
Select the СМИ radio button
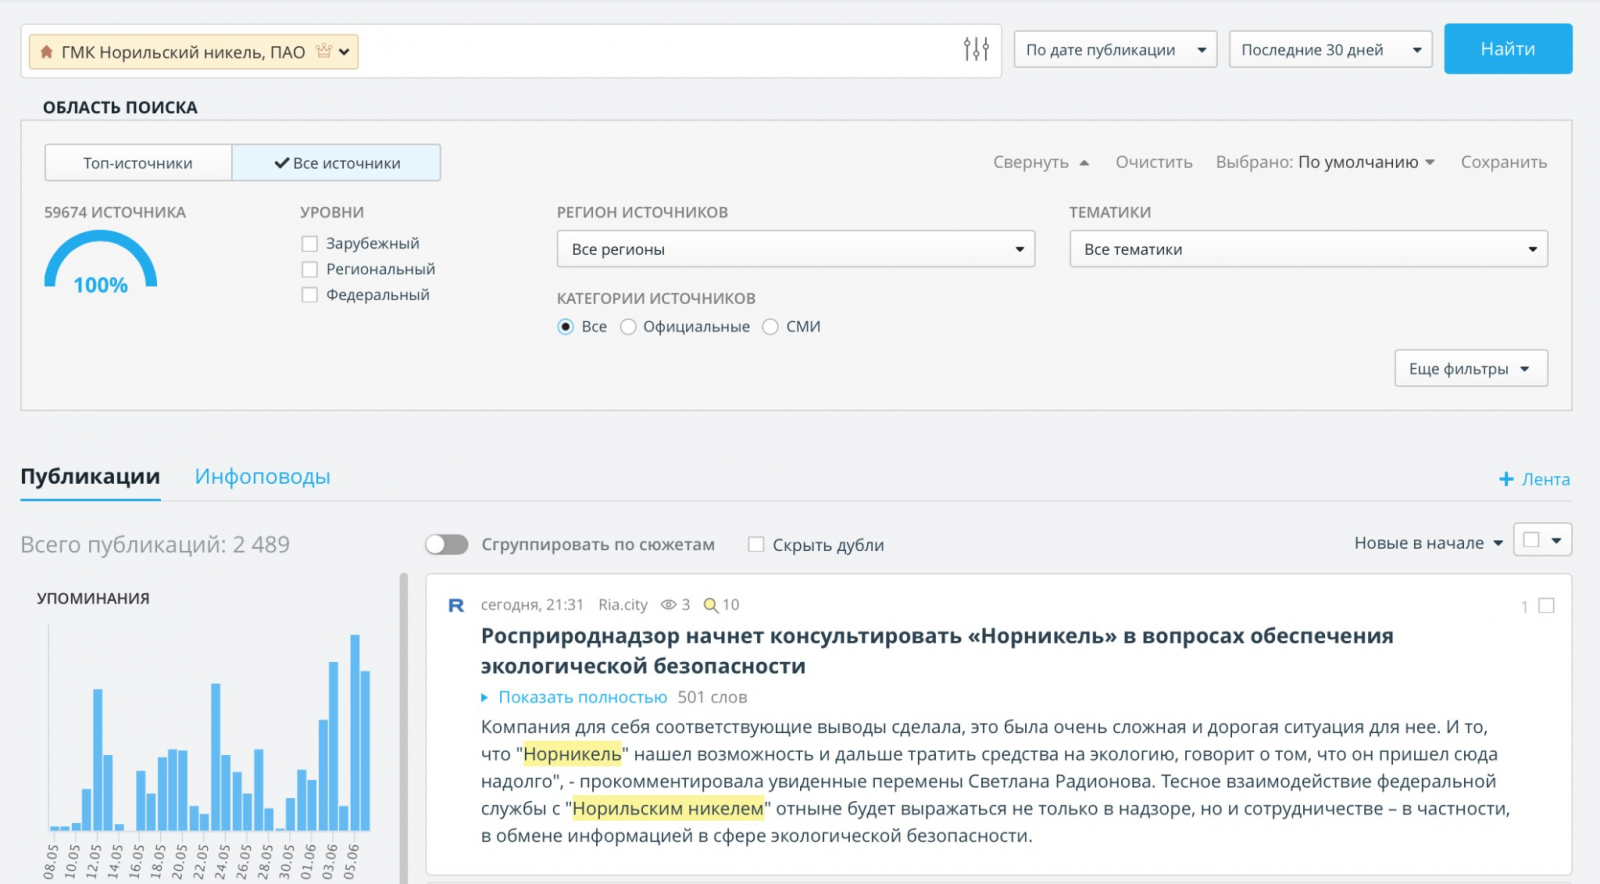(x=770, y=327)
